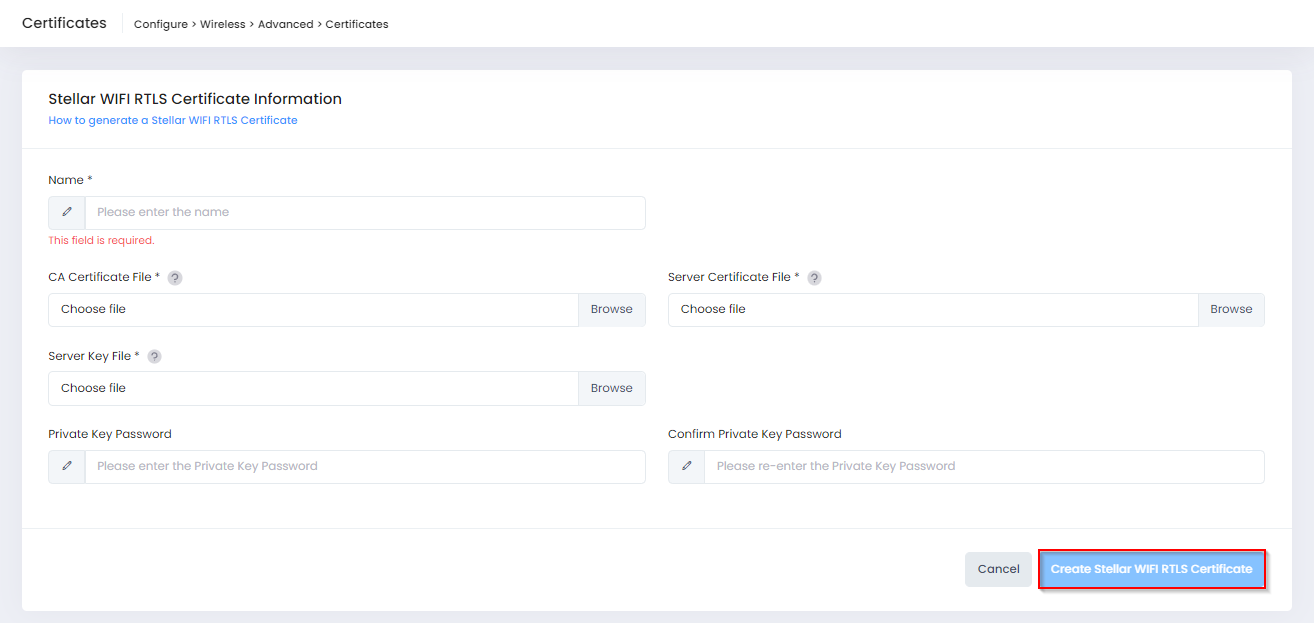Click the Server Certificate 'Choose file' box
Viewport: 1314px width, 623px height.
tap(933, 309)
